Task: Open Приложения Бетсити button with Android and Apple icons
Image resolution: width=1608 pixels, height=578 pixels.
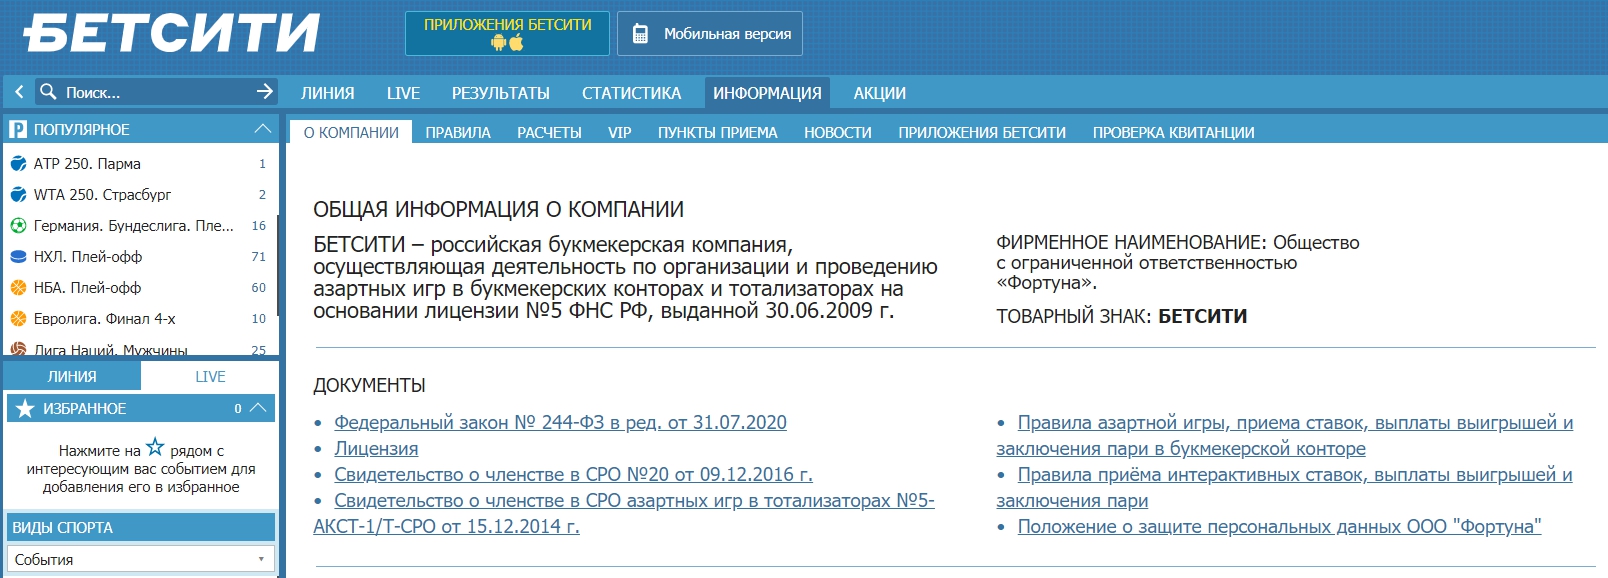Action: (507, 33)
